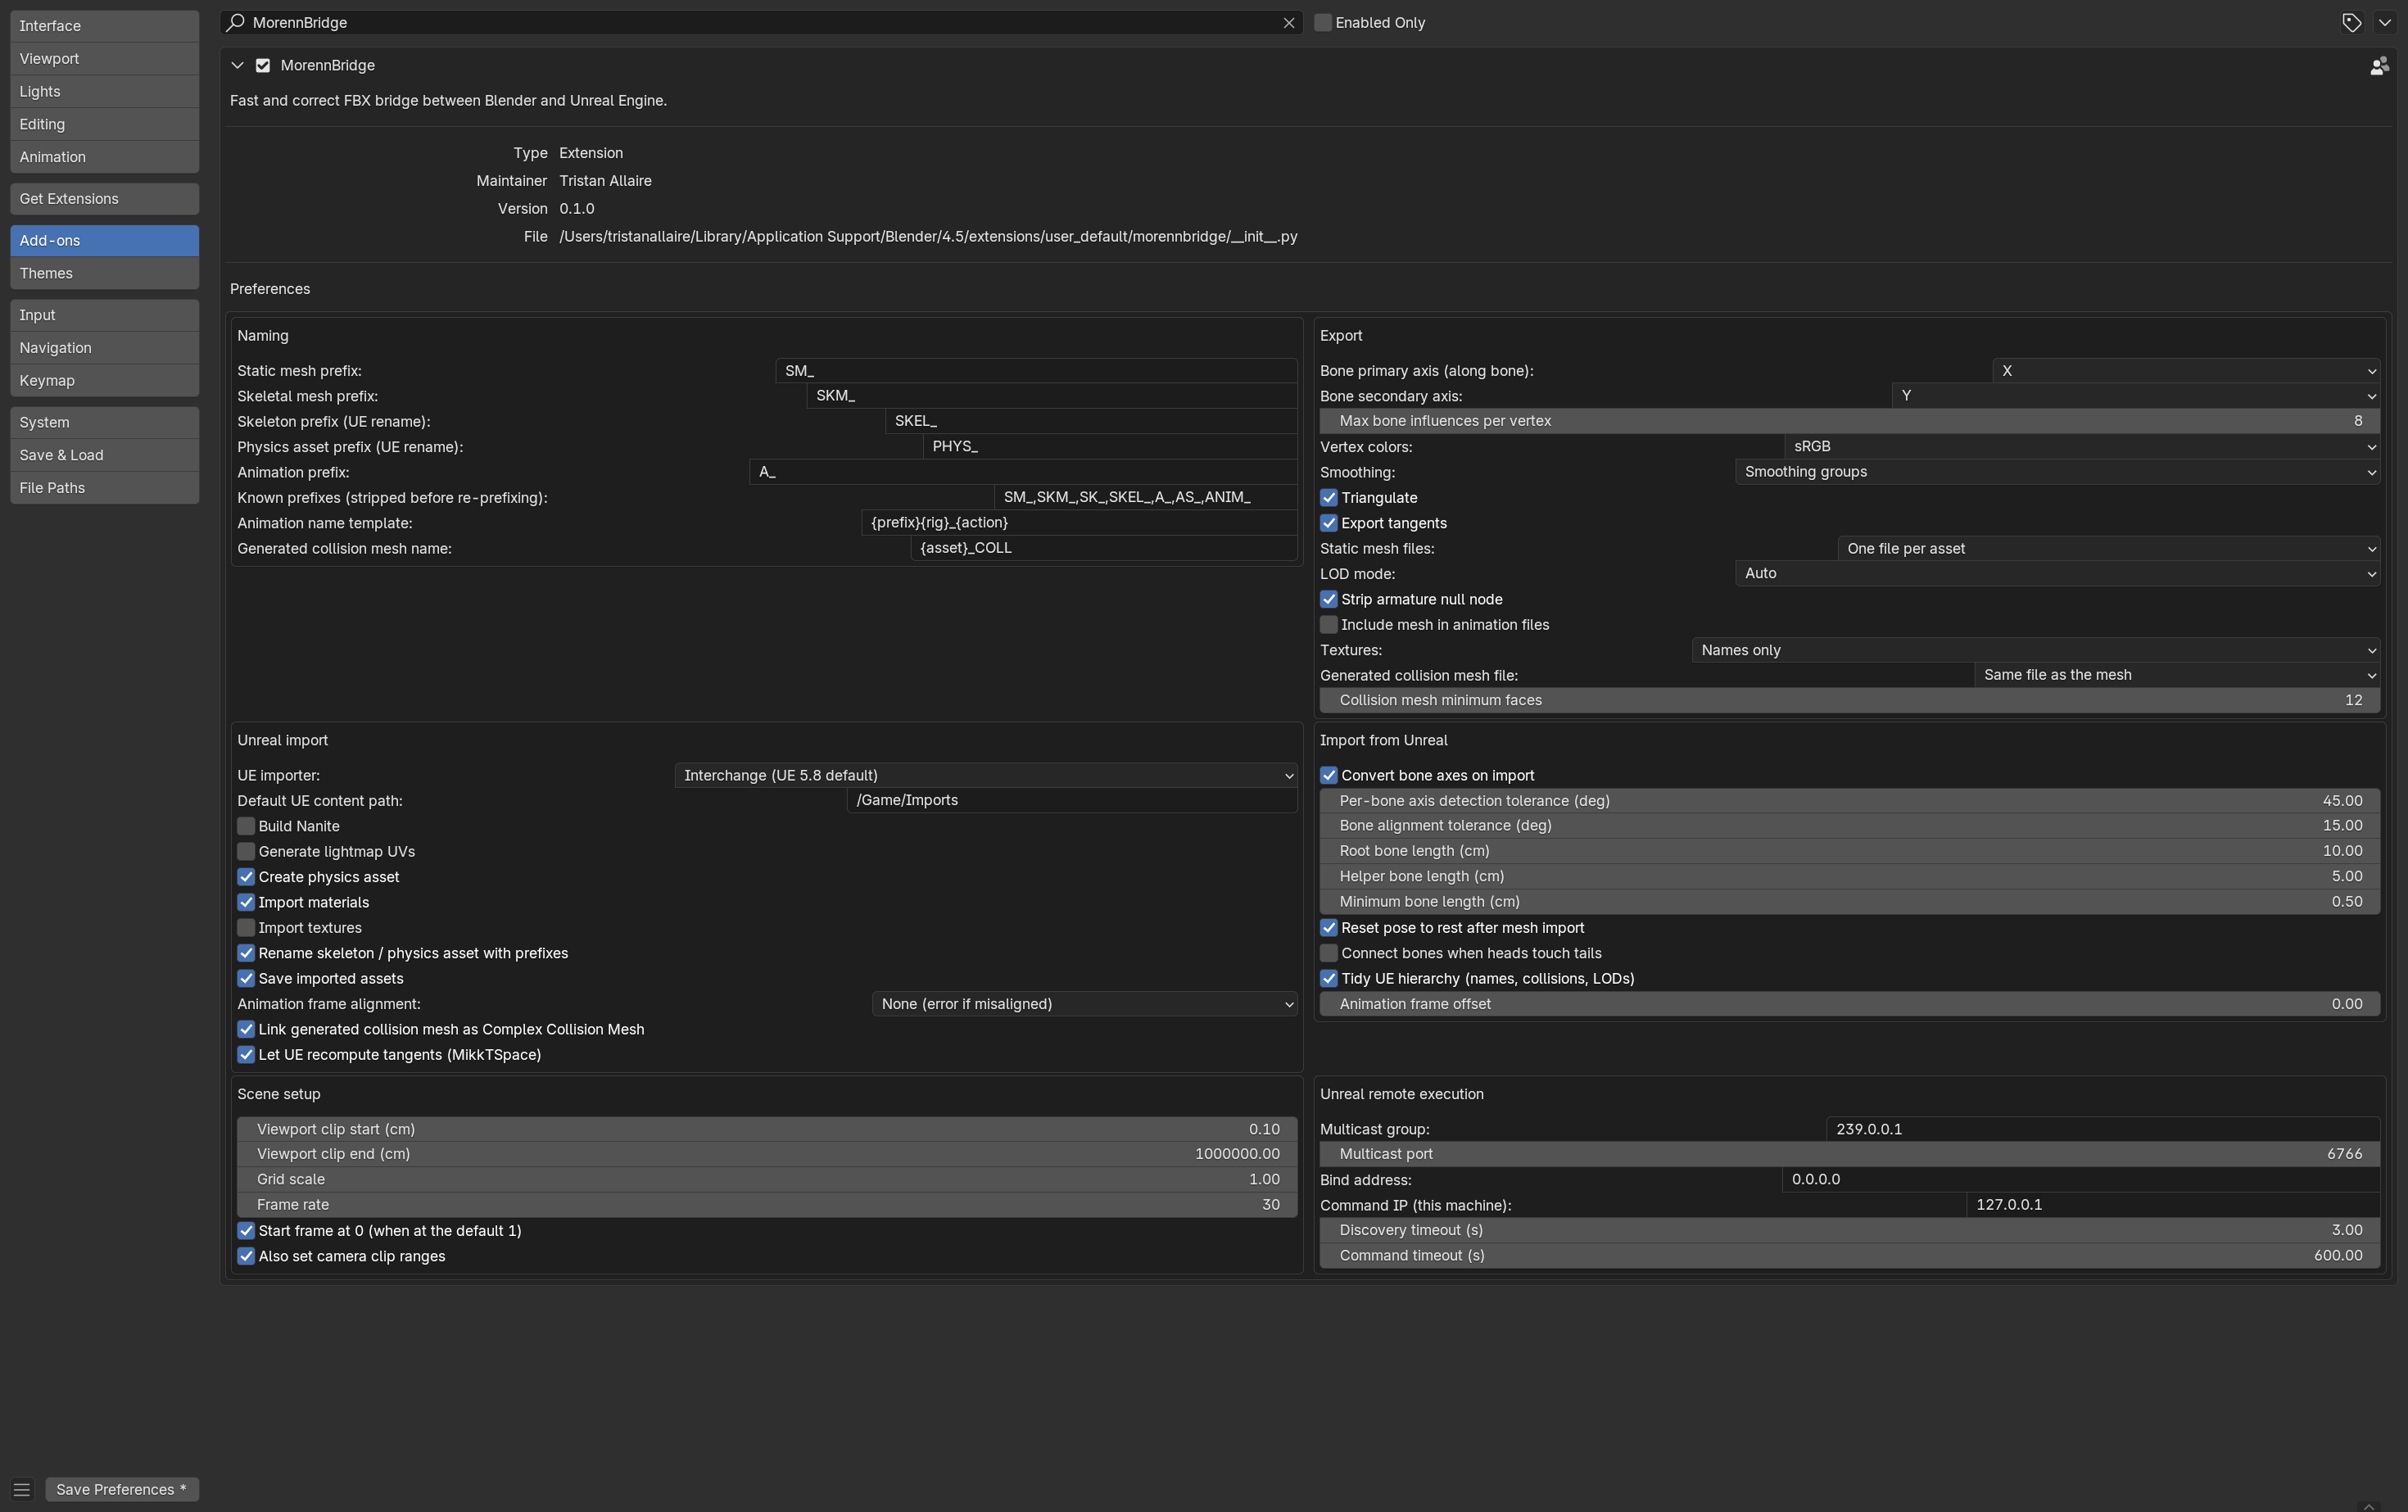
Task: Open the add-on tags filter icon
Action: click(2352, 22)
